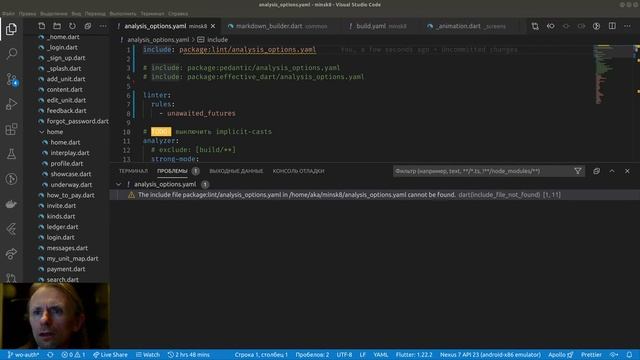The image size is (640, 360).
Task: Open the Explorer view in activity bar
Action: click(11, 29)
